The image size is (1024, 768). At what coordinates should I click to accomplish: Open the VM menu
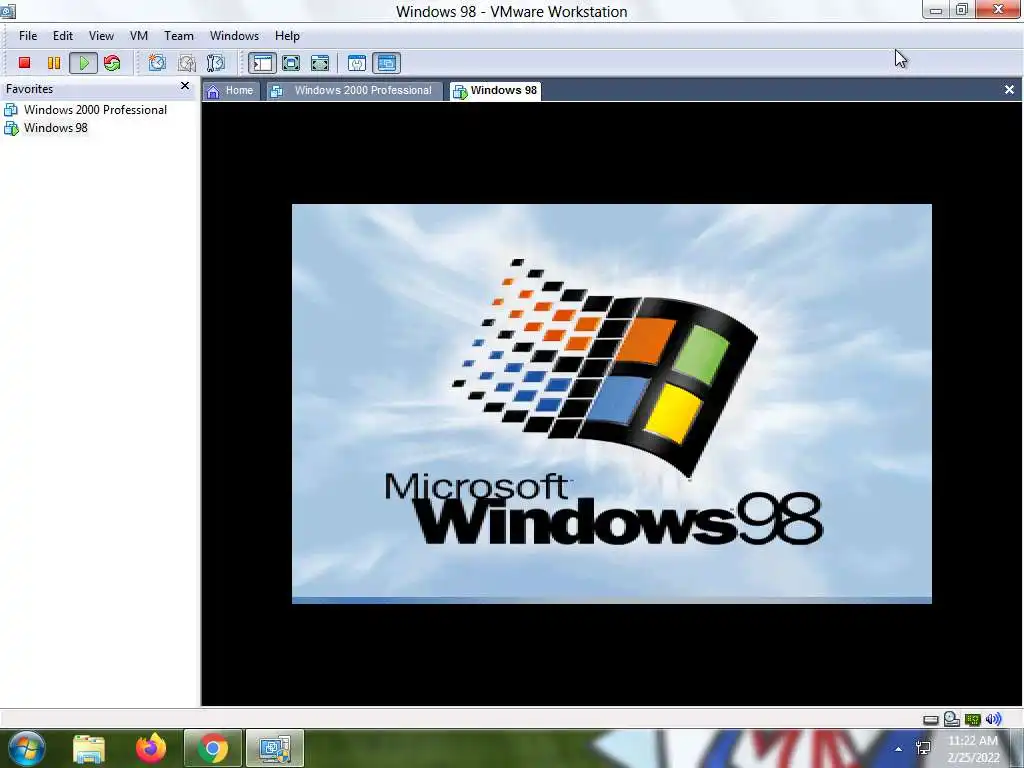[138, 36]
